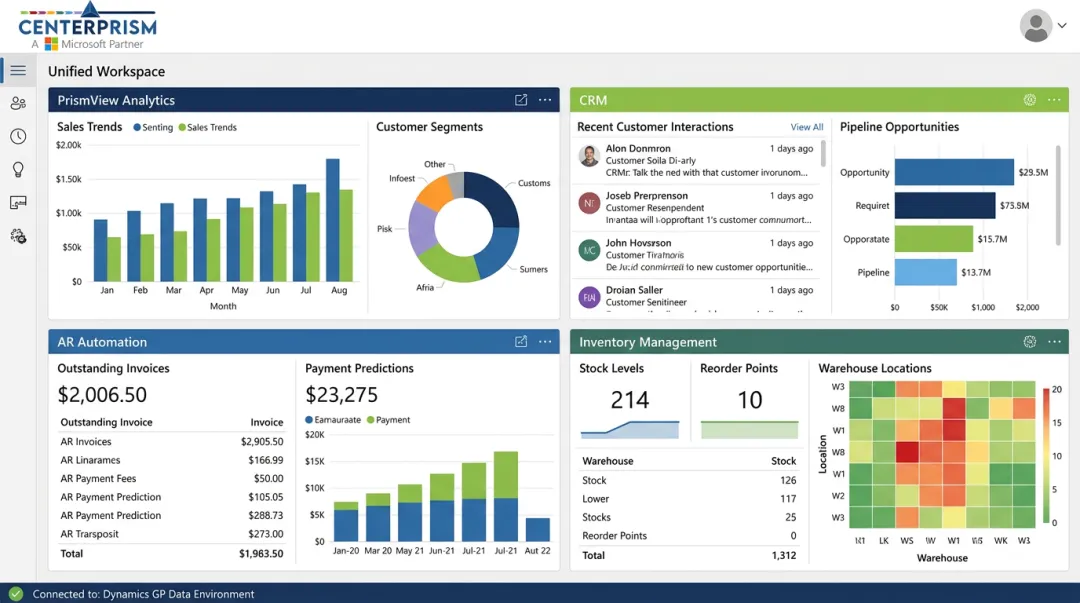Select the 'Customs' donut chart label
This screenshot has height=603, width=1080.
pos(534,183)
